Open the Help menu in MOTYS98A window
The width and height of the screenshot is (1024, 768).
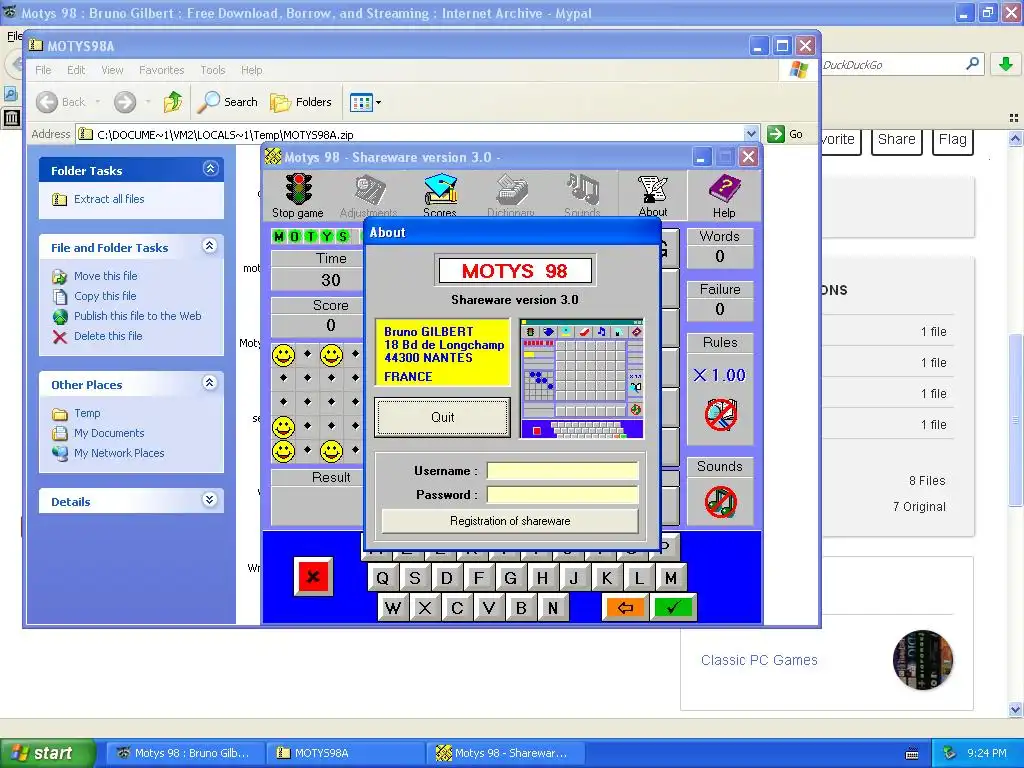coord(251,70)
